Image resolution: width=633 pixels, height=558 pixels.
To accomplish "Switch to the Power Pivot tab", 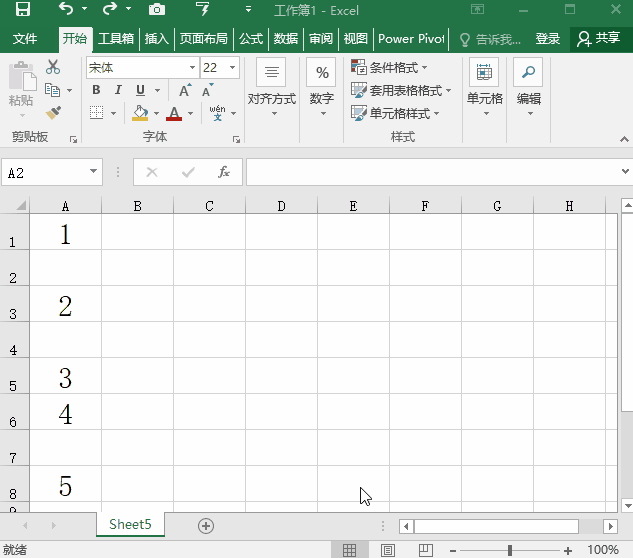I will coord(411,39).
